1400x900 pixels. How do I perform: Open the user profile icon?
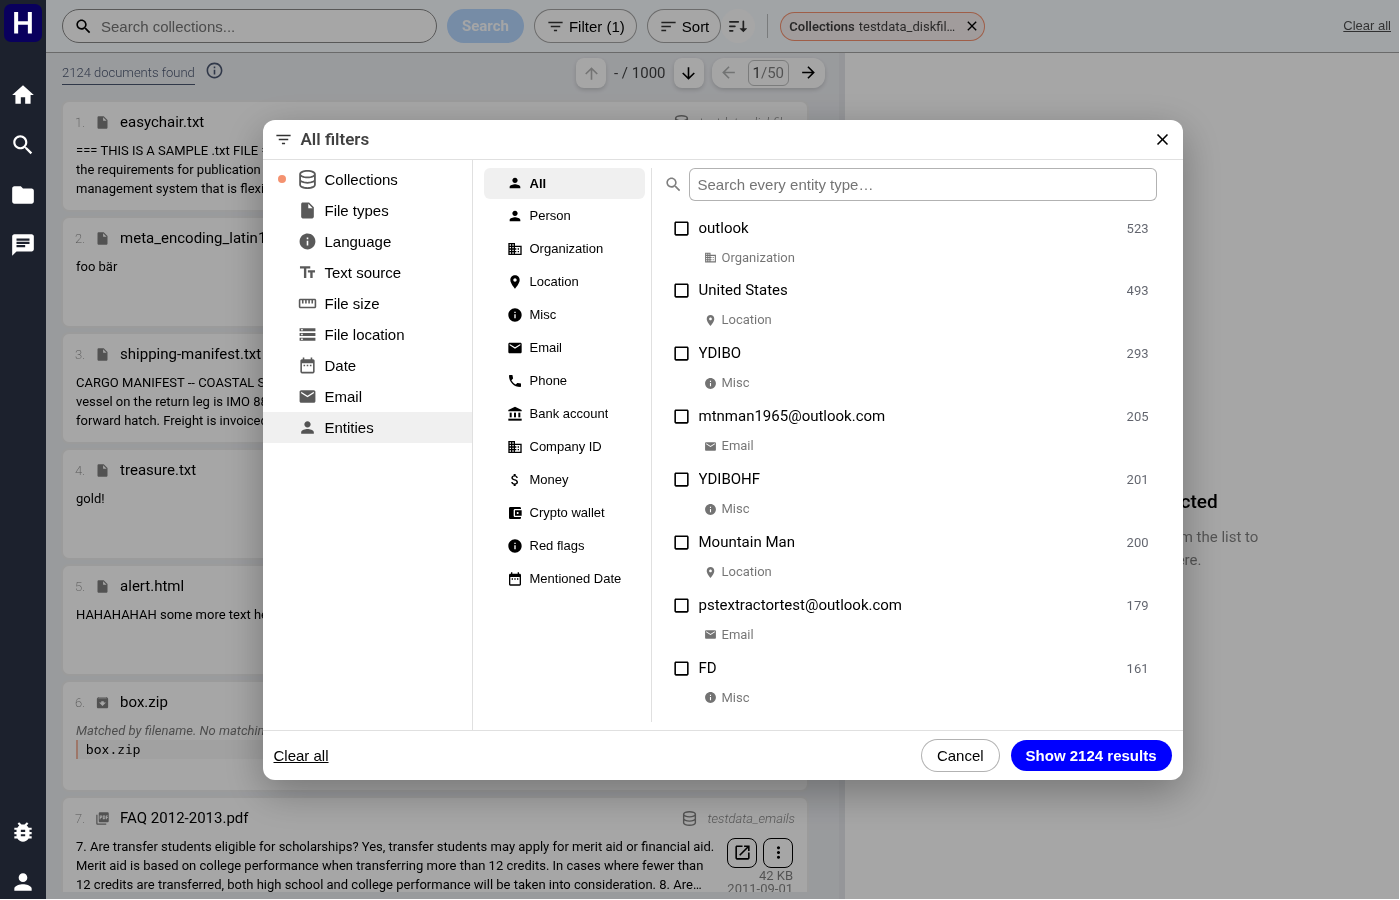[x=23, y=881]
